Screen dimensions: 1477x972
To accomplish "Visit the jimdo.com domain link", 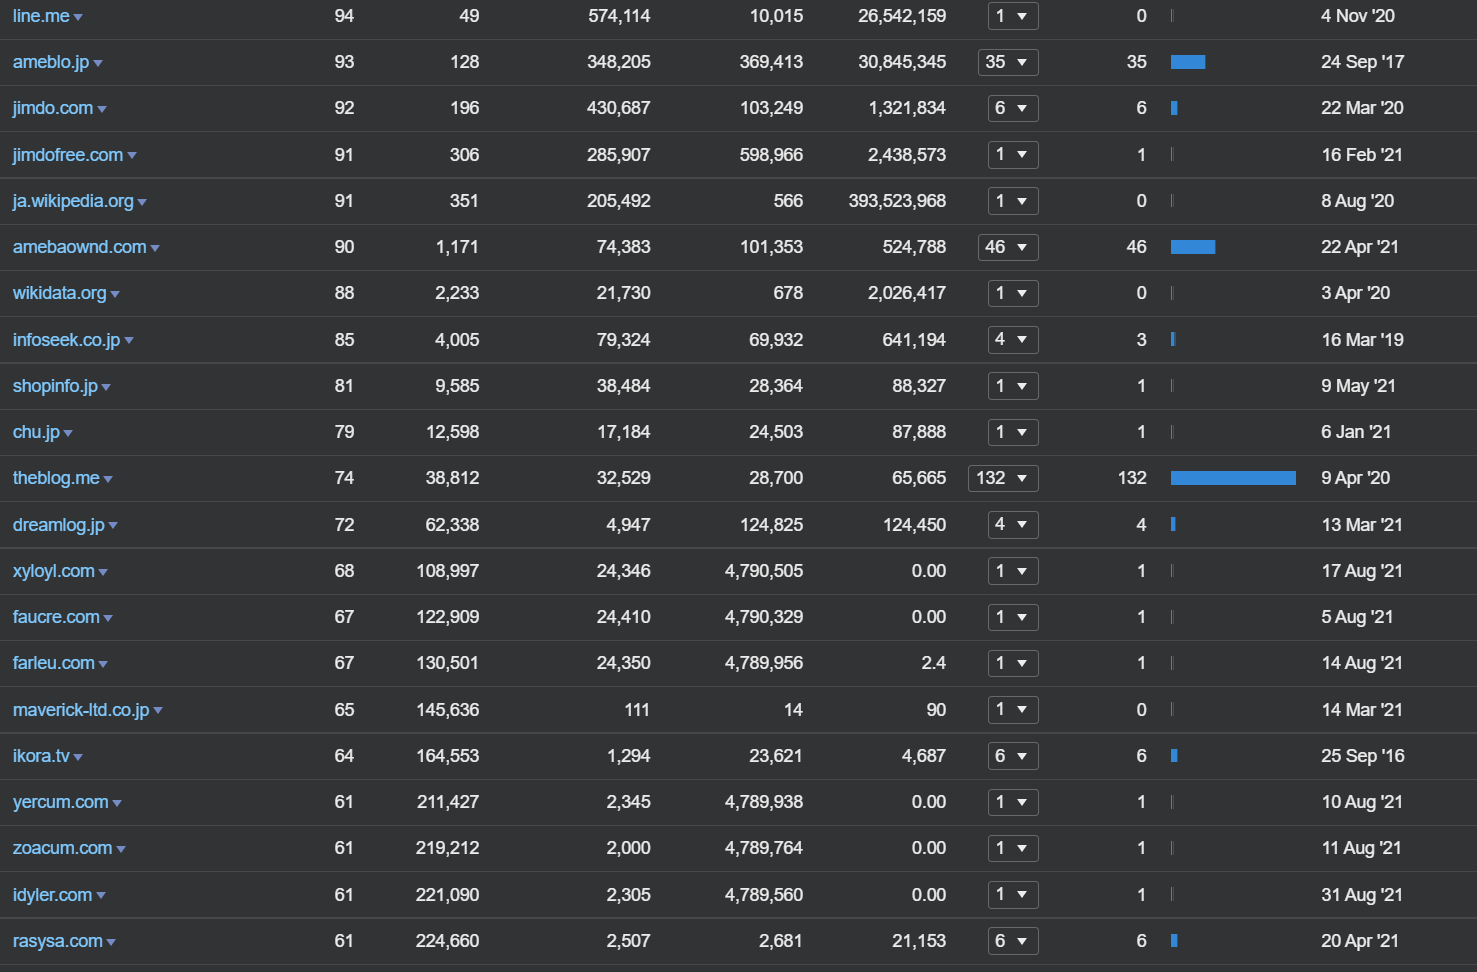I will 53,108.
